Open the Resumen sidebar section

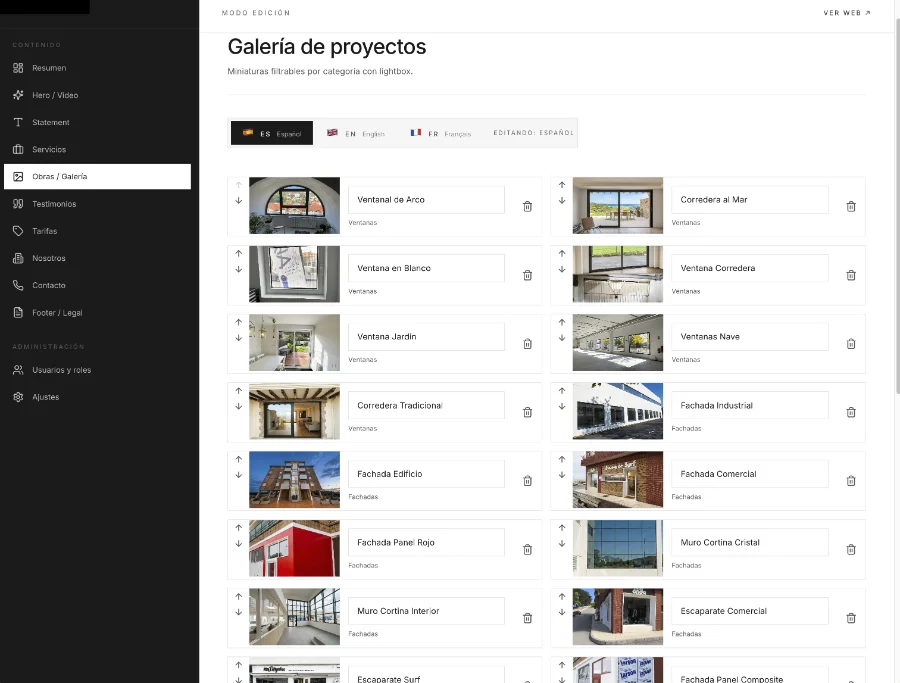(97, 68)
